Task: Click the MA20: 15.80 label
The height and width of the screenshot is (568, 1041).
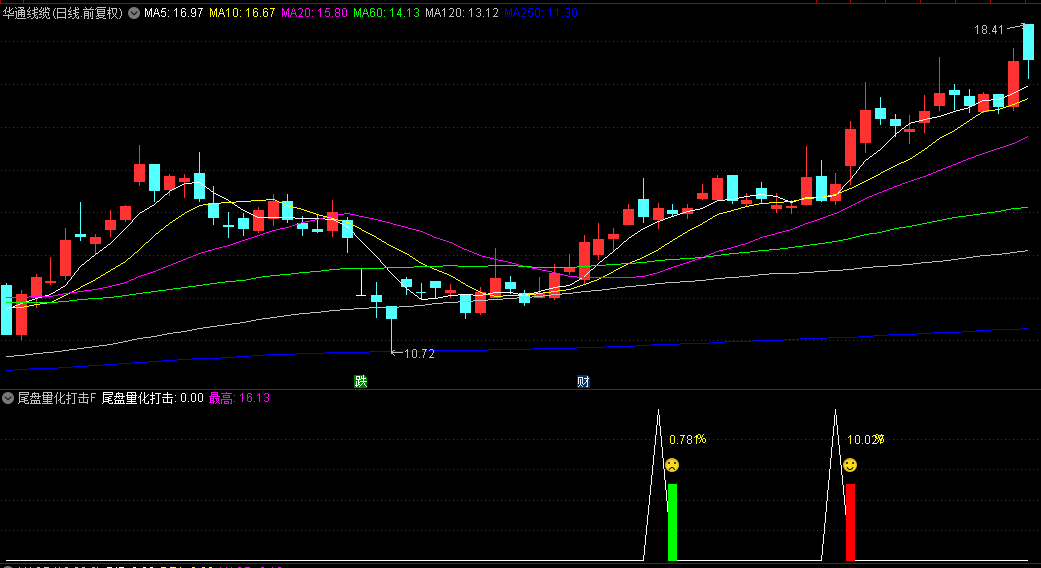Action: pos(315,13)
